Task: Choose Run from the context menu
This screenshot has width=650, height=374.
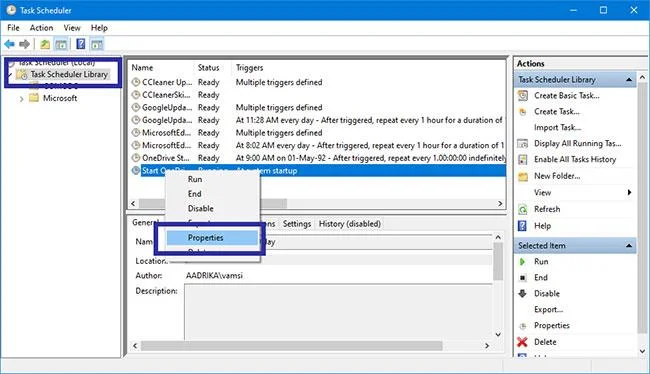Action: 213,179
